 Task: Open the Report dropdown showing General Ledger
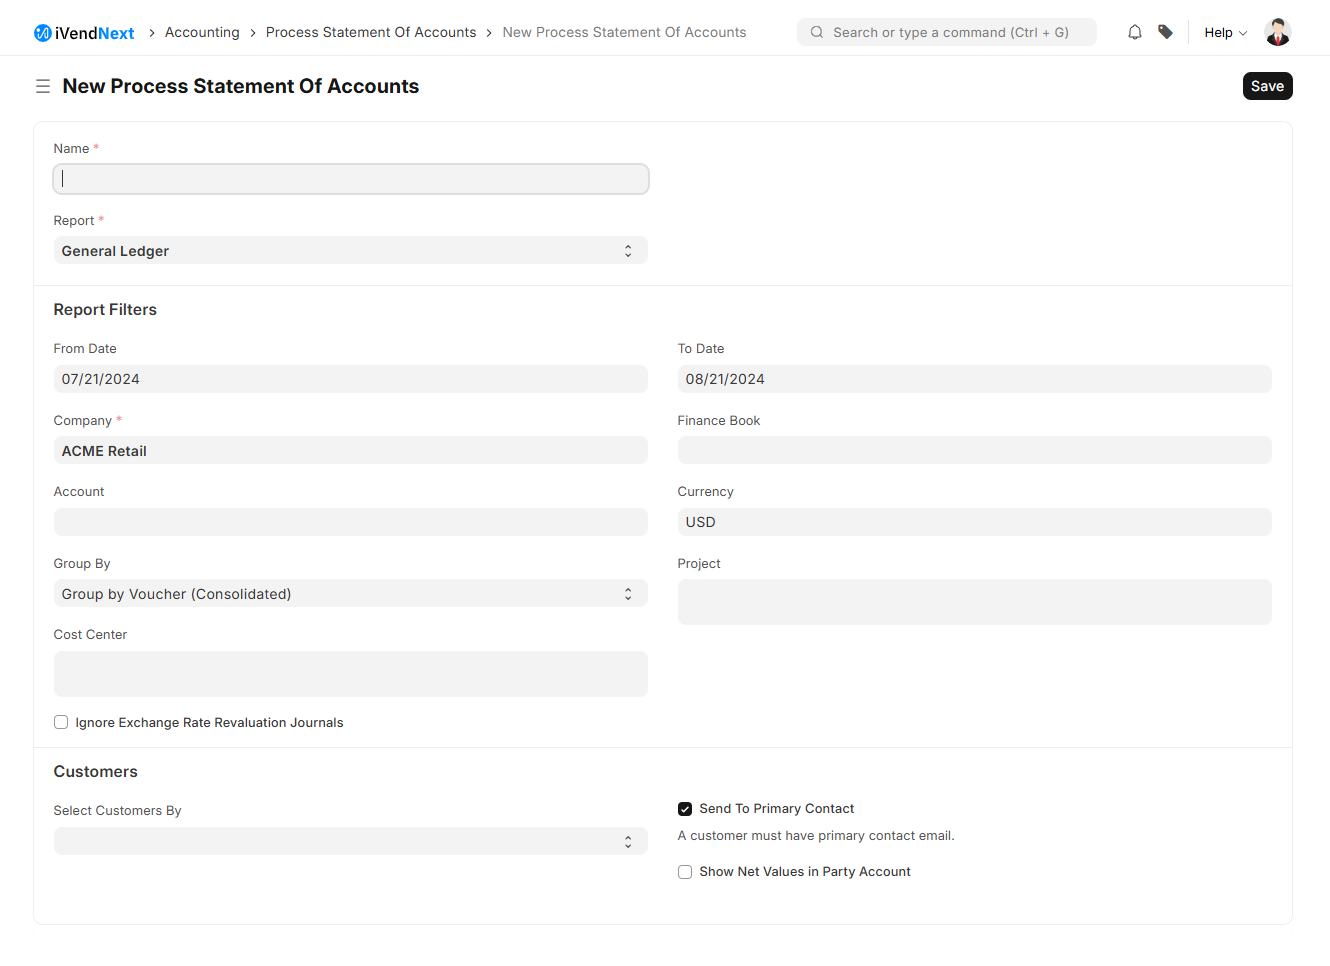point(350,250)
